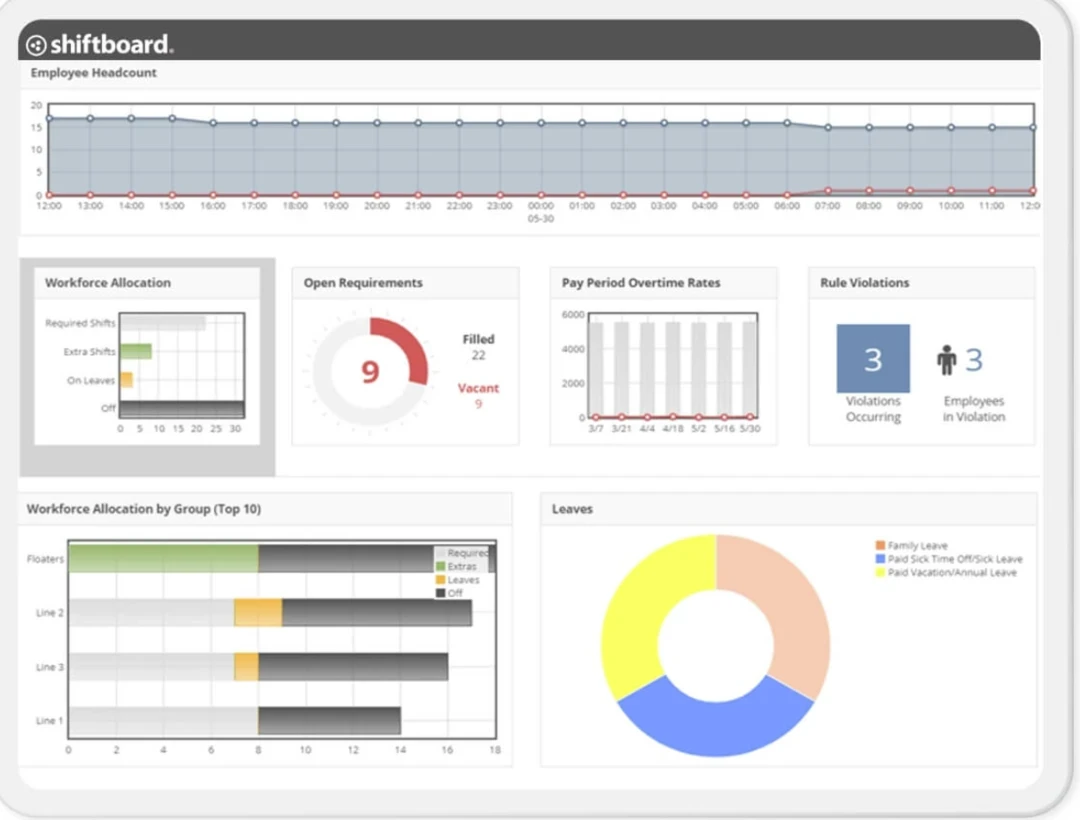
Task: Click the Shiftboard logo in the header
Action: click(99, 44)
